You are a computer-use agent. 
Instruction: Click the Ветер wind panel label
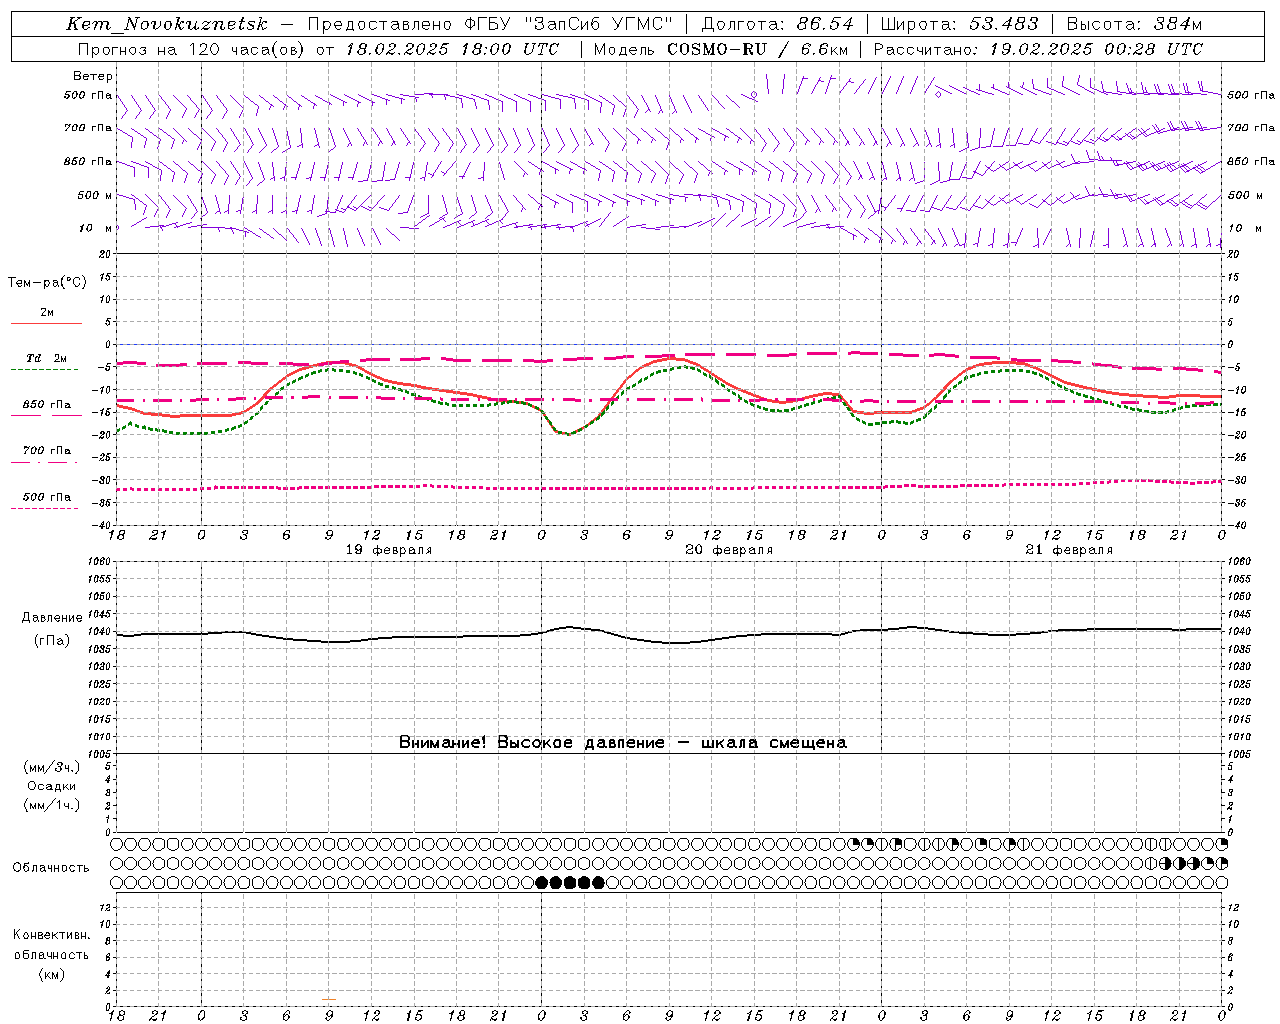pyautogui.click(x=93, y=76)
